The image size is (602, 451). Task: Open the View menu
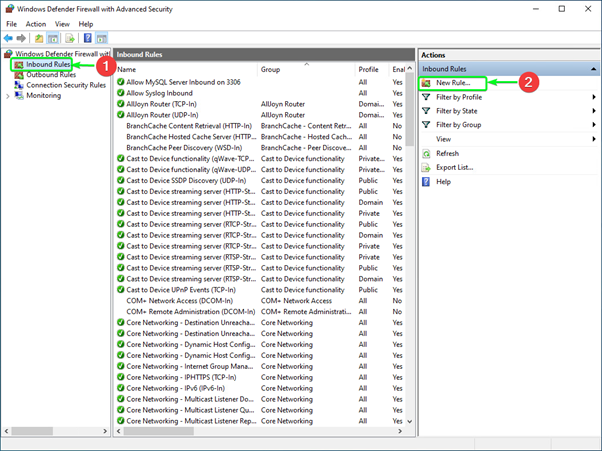tap(62, 24)
